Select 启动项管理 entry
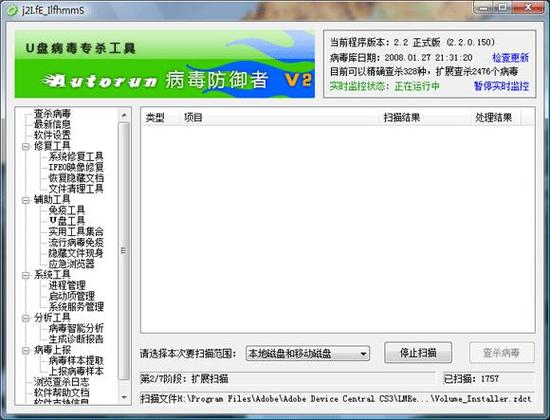The width and height of the screenshot is (550, 420). pos(72,296)
